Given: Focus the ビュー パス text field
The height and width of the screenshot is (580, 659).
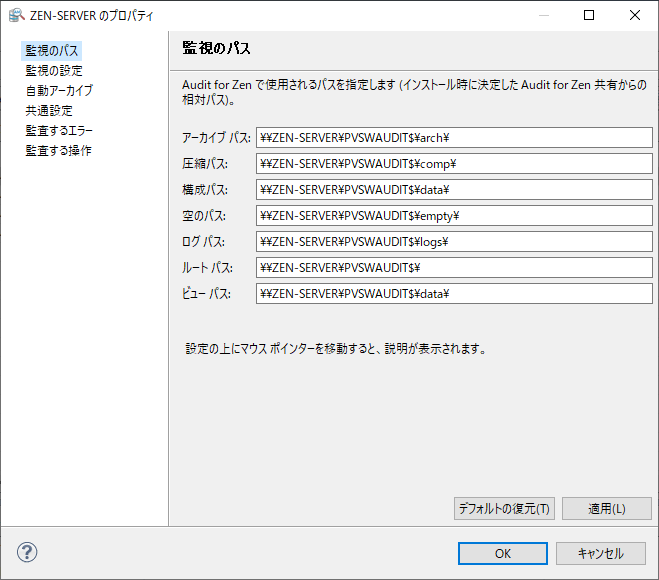Looking at the screenshot, I should (x=453, y=294).
